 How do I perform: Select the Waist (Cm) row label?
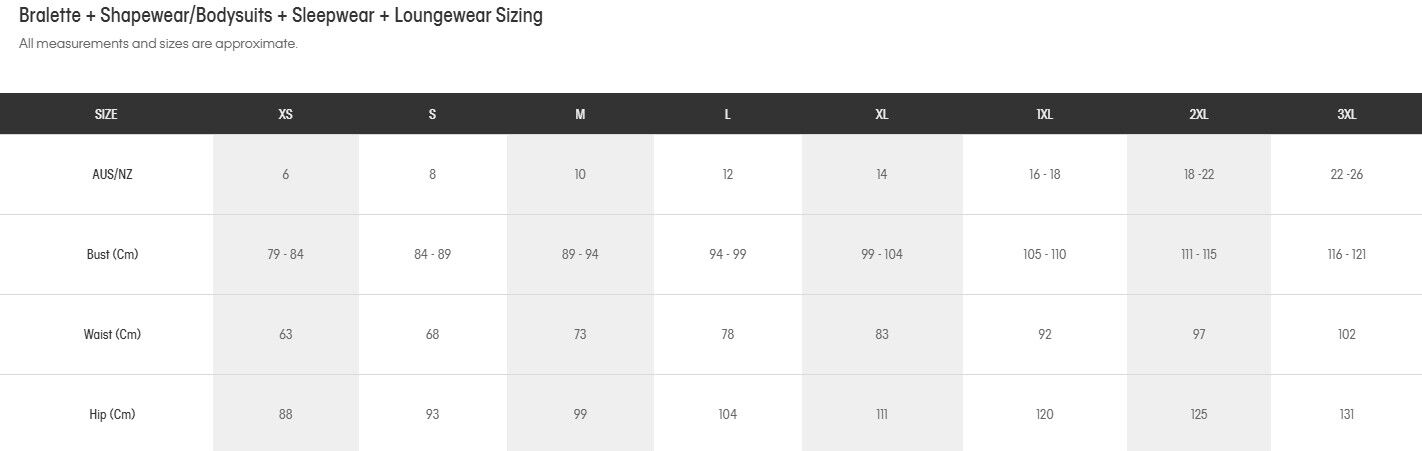[112, 334]
